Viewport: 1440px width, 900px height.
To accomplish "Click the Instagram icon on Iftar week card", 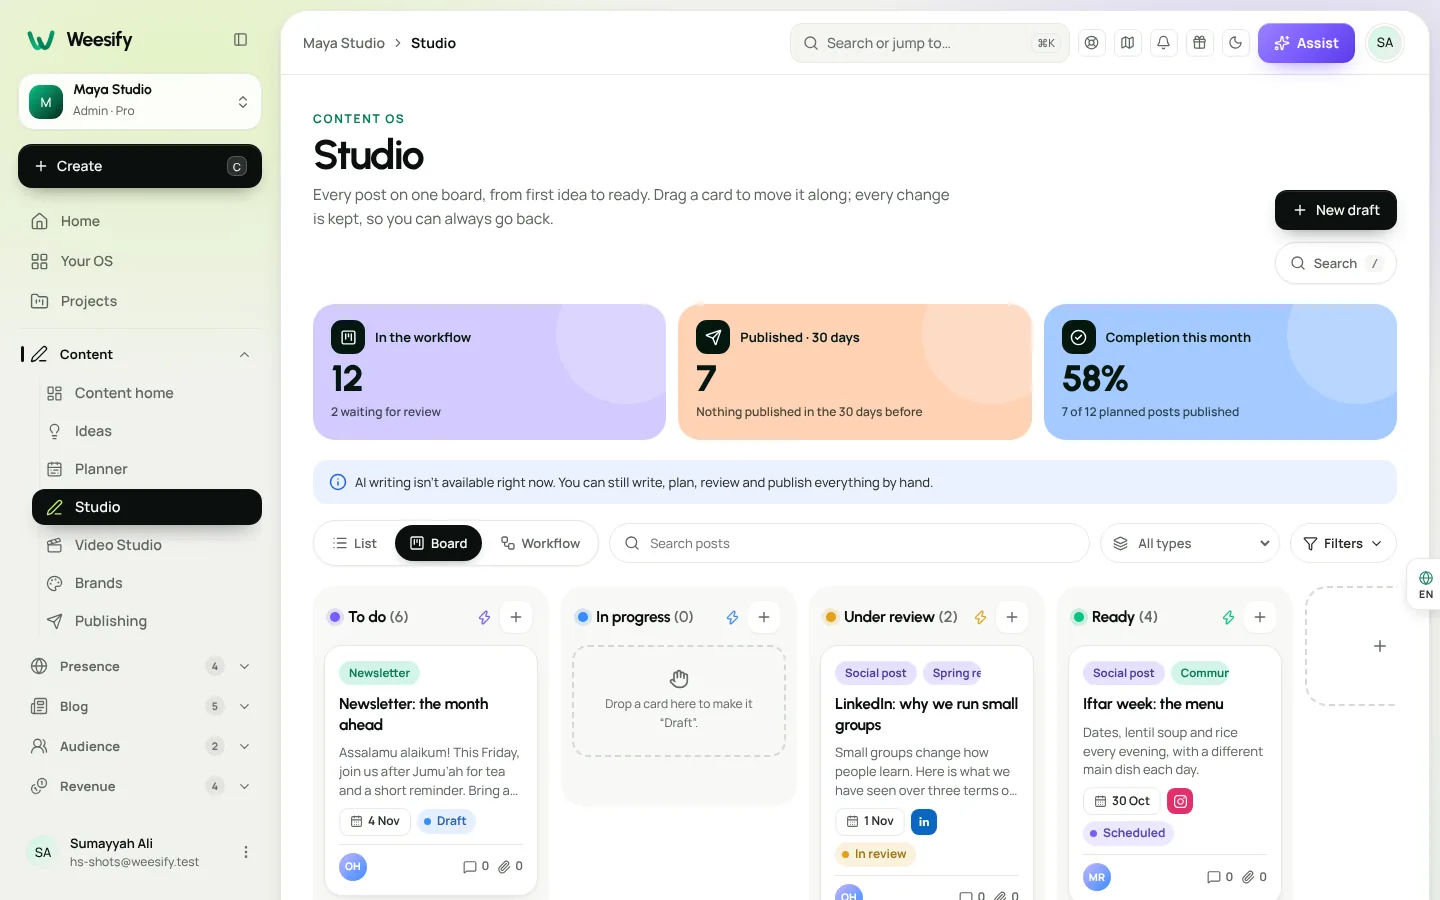I will [1180, 801].
